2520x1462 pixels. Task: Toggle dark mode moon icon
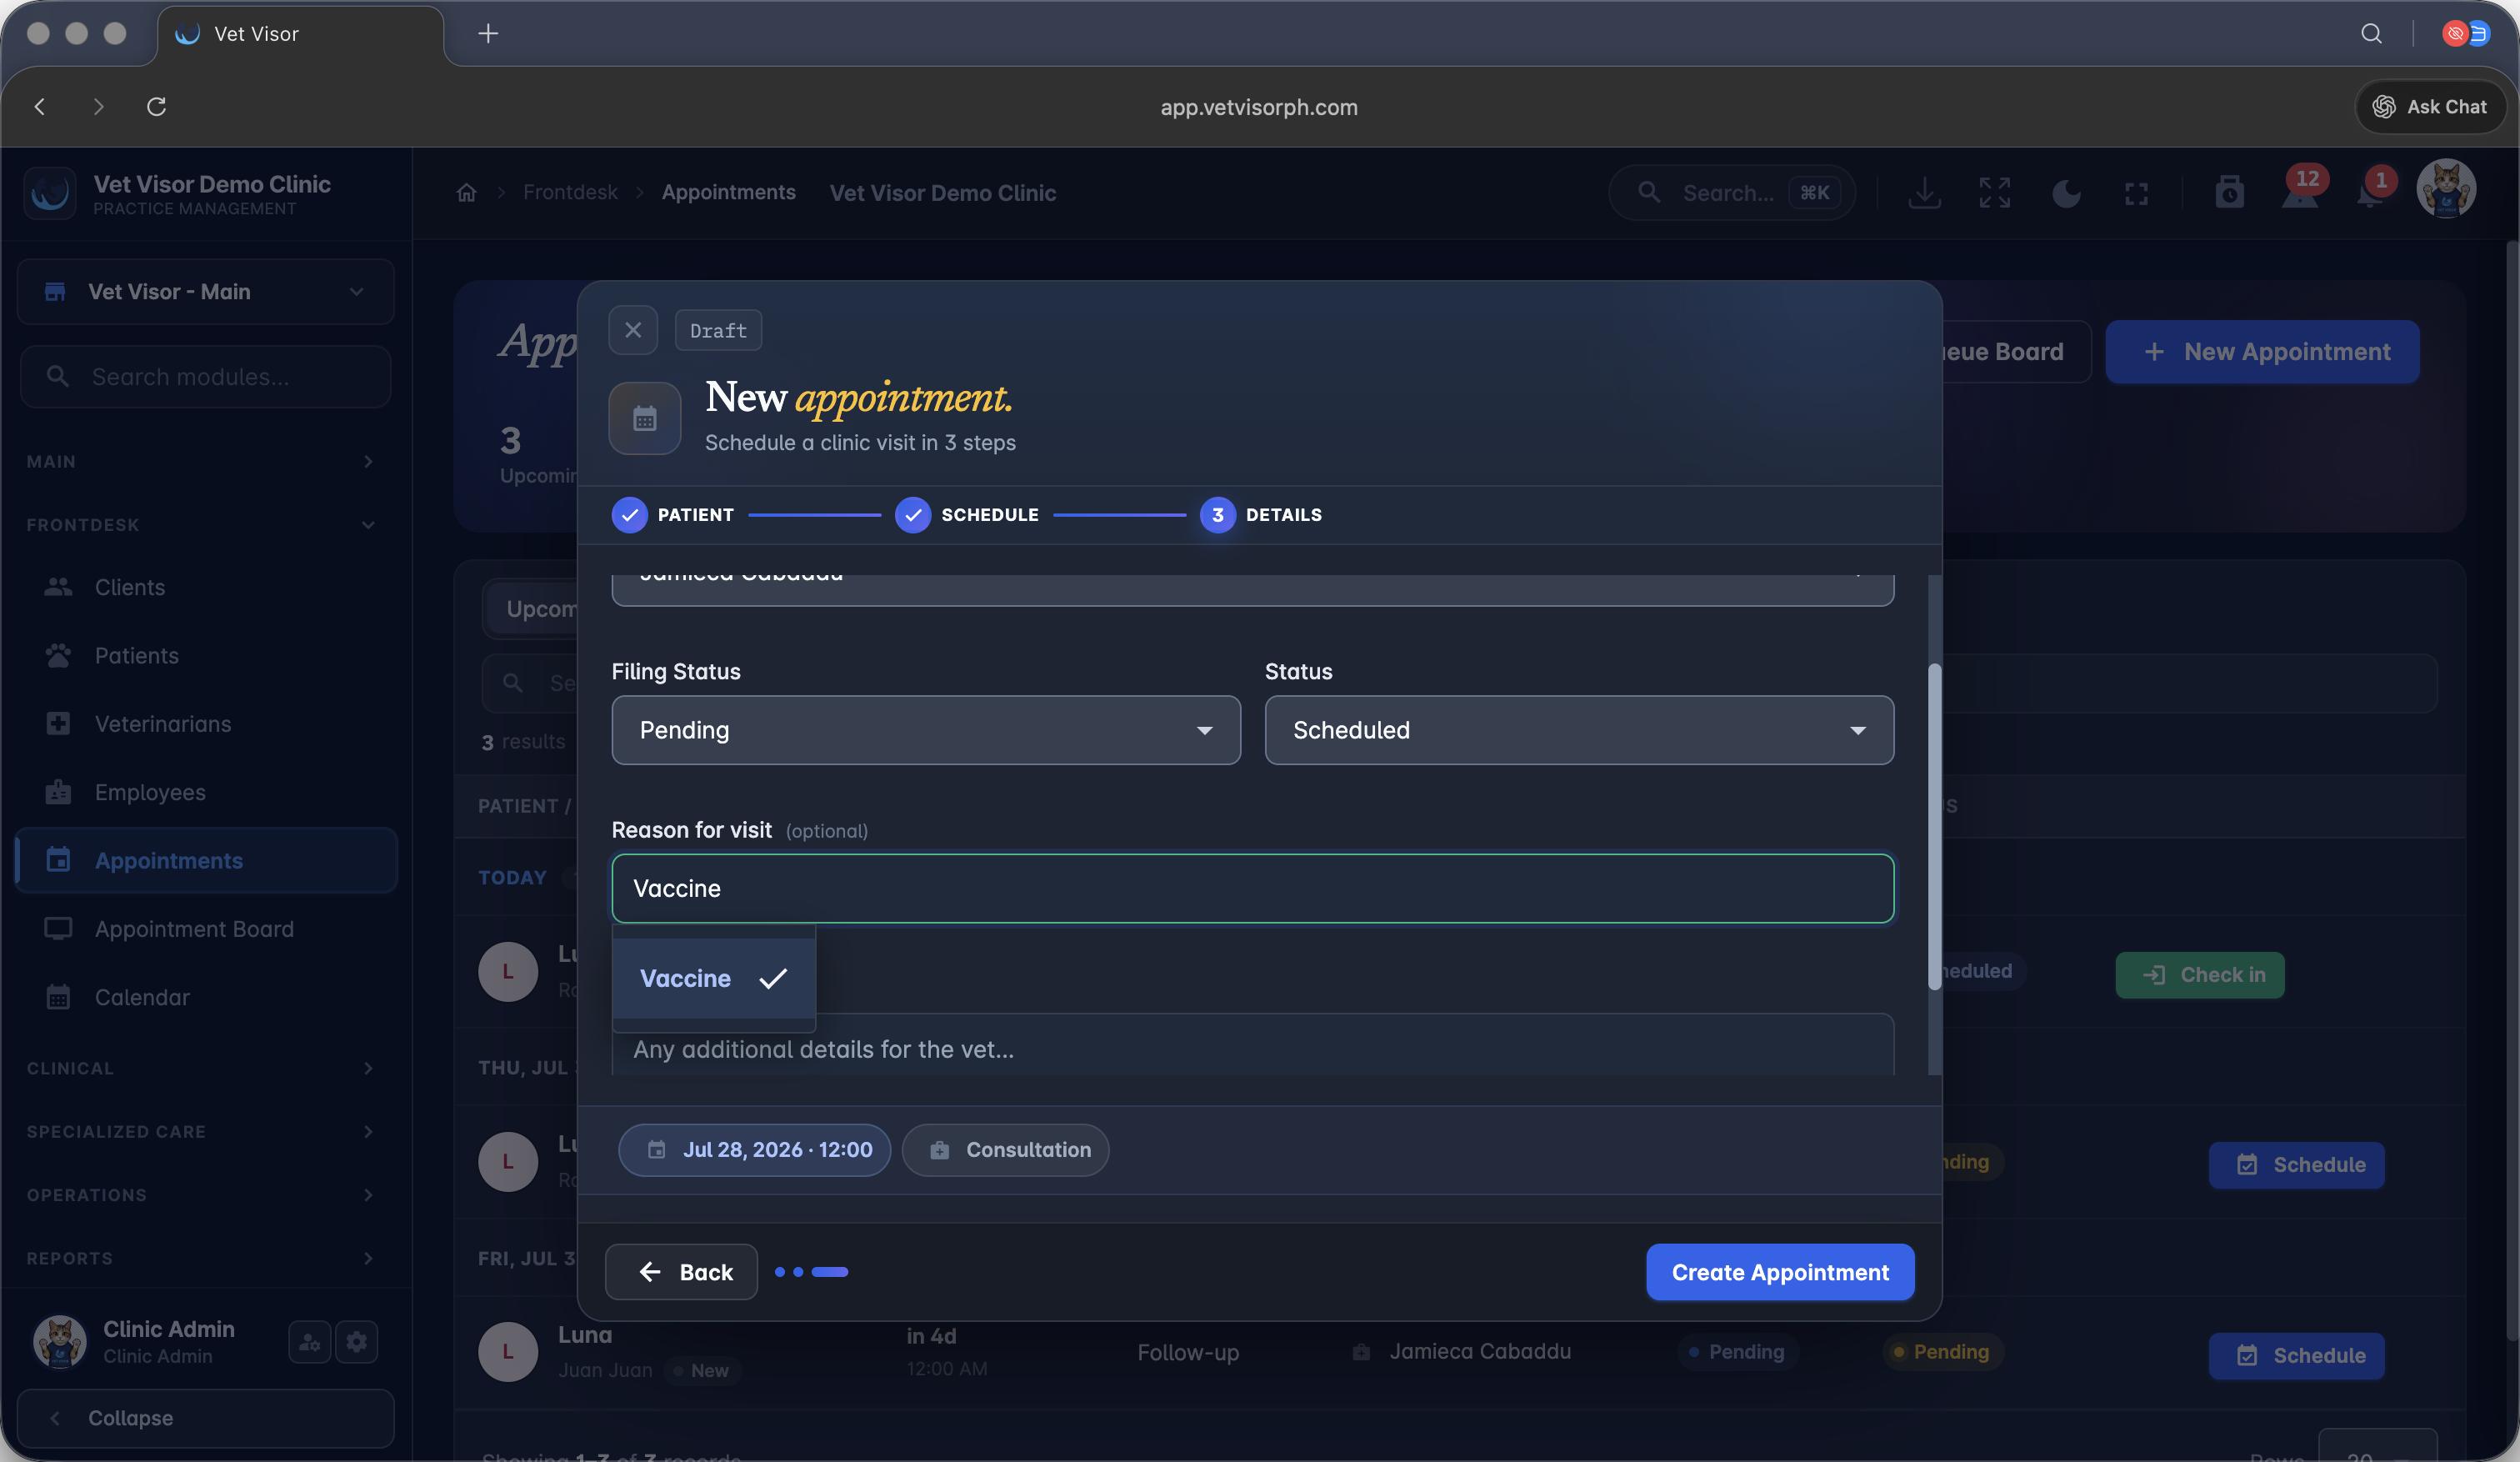pos(2066,193)
